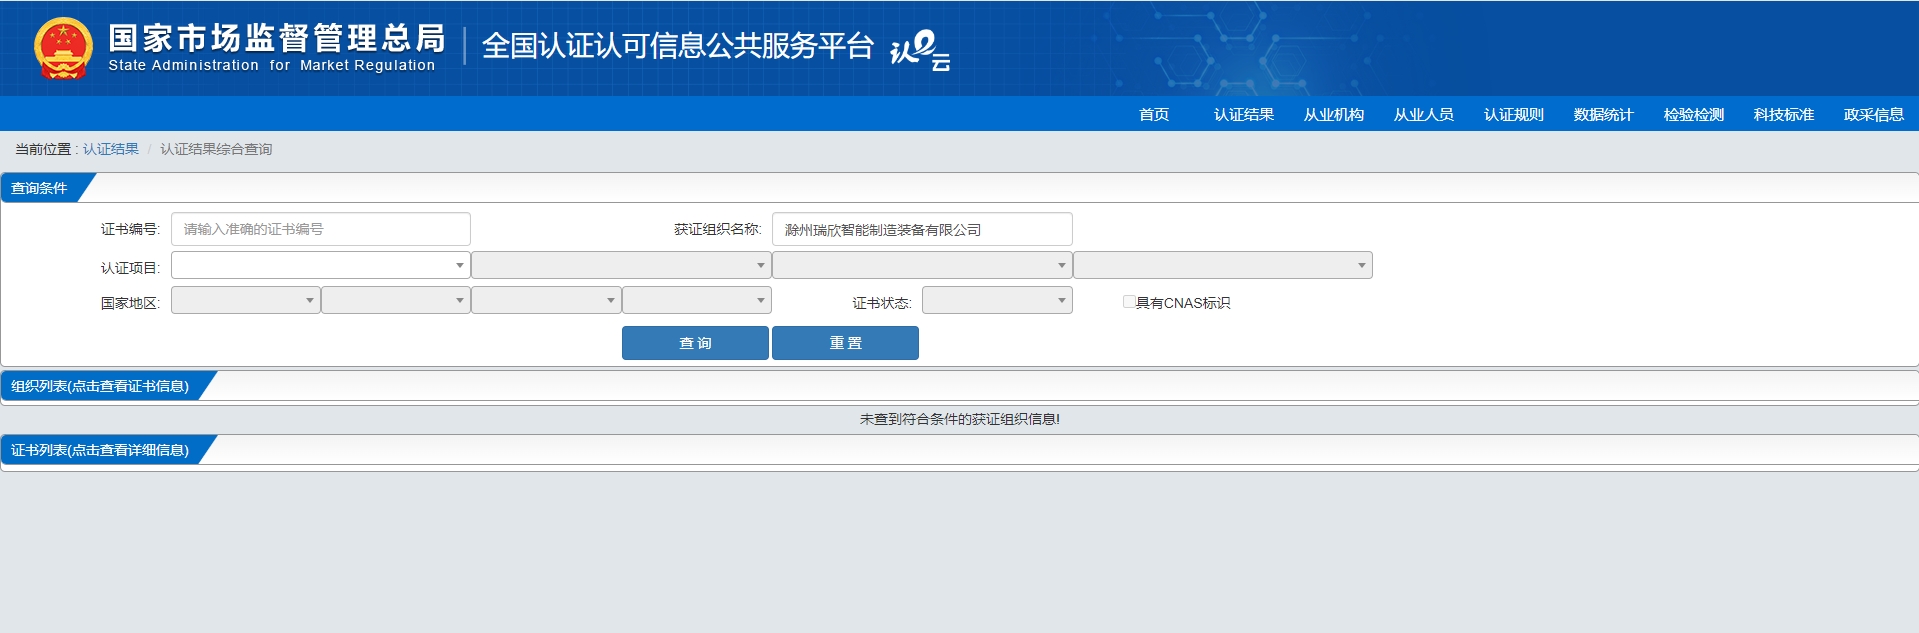Click the 认证结果综合查询 breadcrumb text
The width and height of the screenshot is (1919, 633).
coord(216,149)
